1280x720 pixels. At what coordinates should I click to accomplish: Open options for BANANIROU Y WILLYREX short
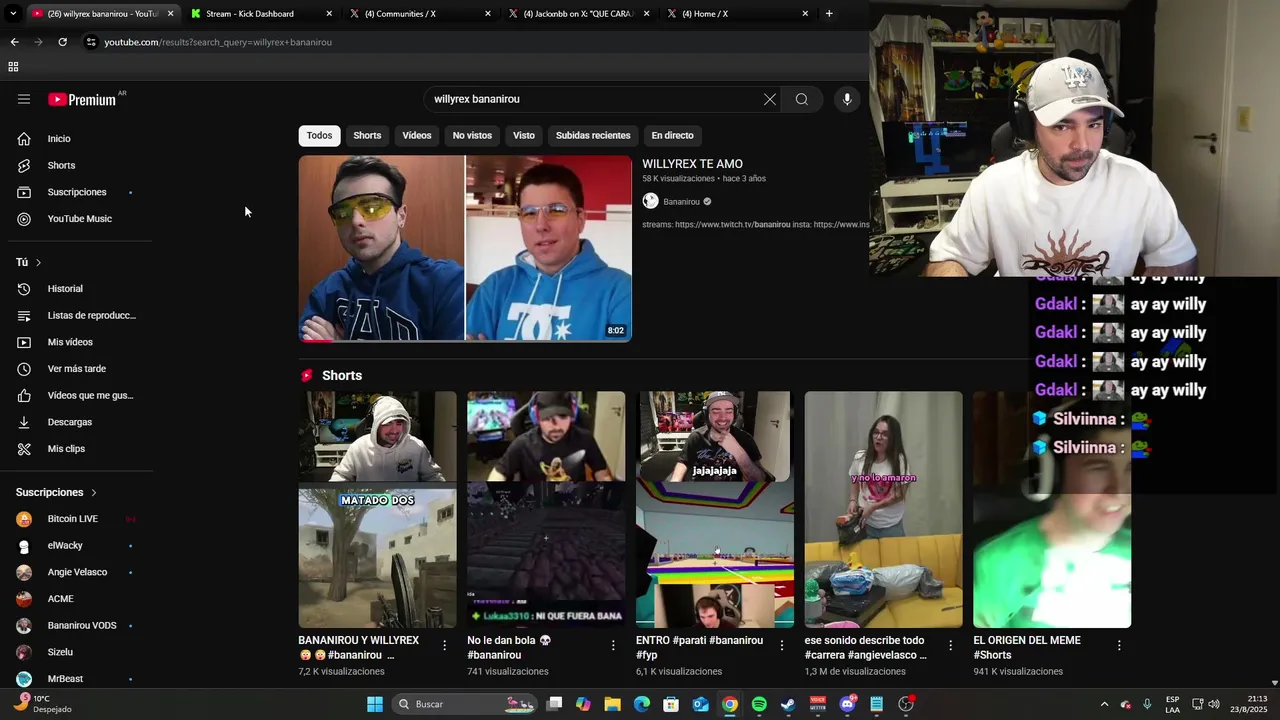point(445,646)
